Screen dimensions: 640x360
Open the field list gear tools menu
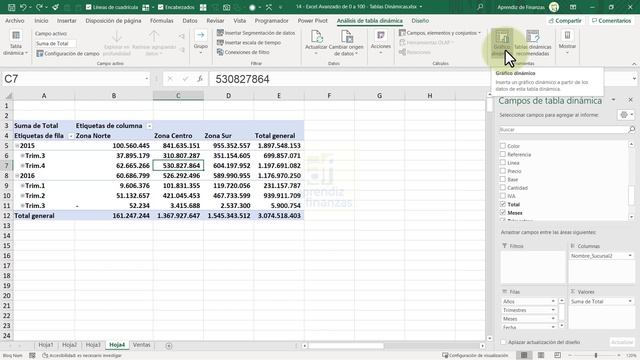click(x=626, y=115)
